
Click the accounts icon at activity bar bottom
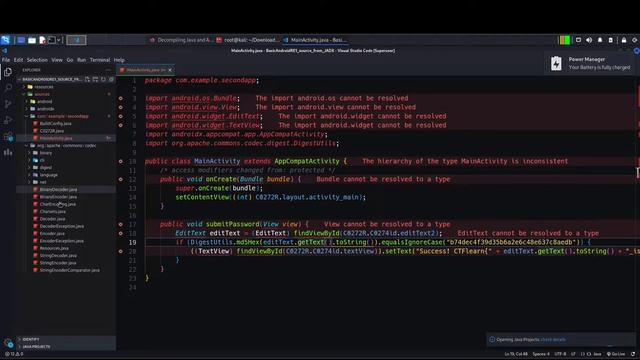8,343
